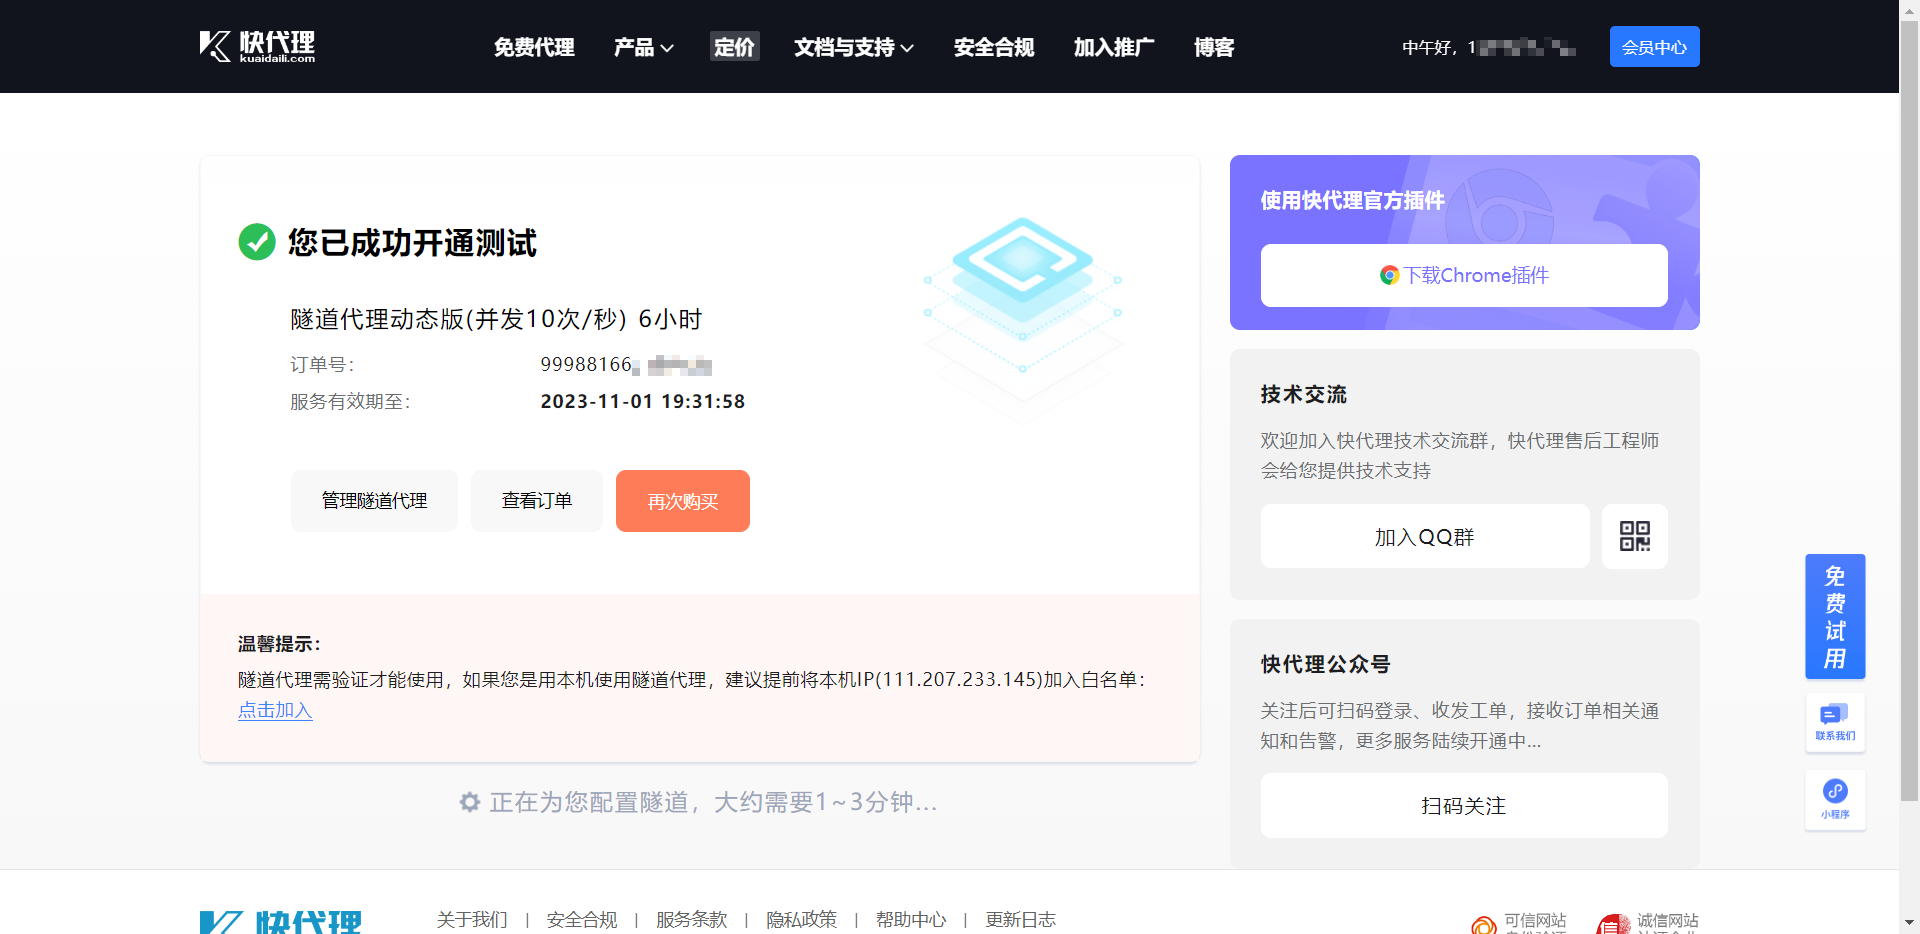Click 下载Chrome插件 button

[1464, 275]
